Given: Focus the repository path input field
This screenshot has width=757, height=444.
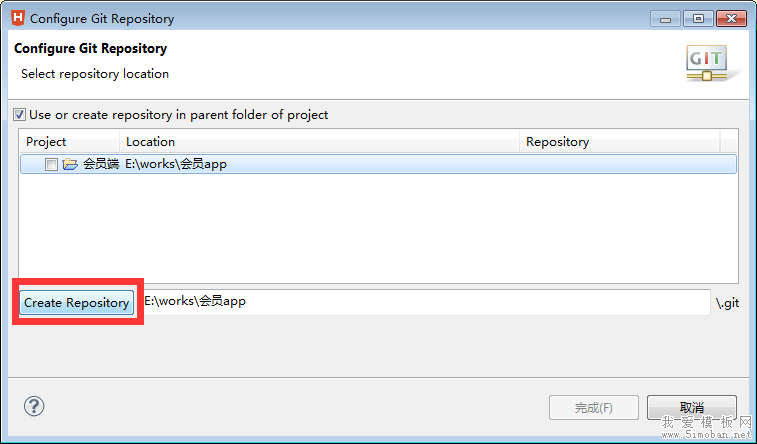Looking at the screenshot, I should click(425, 301).
